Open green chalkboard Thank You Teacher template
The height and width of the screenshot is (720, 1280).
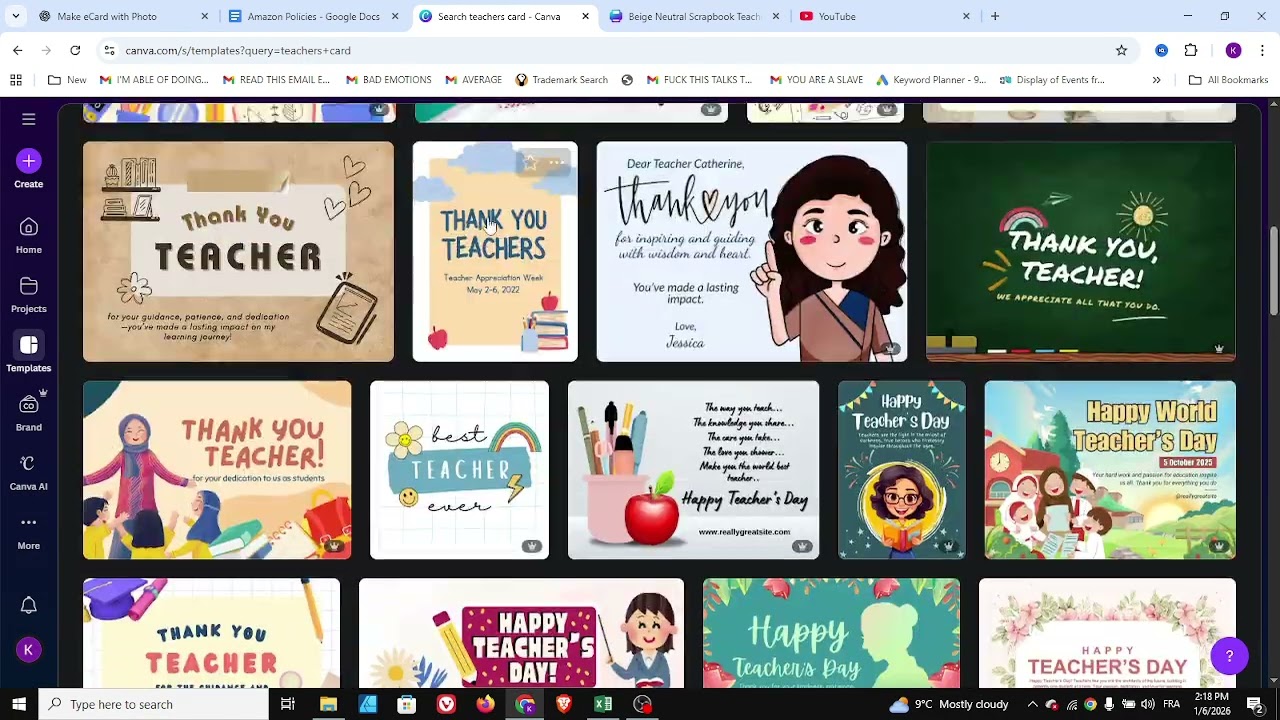pyautogui.click(x=1080, y=251)
